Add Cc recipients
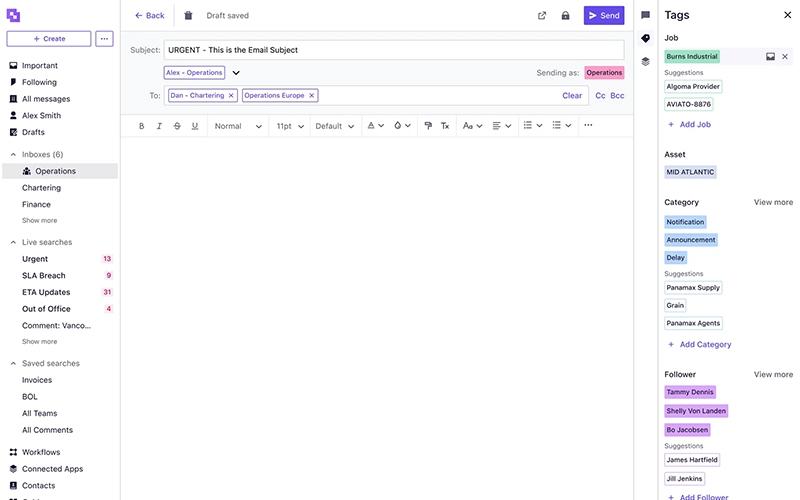Image resolution: width=800 pixels, height=500 pixels. (x=600, y=95)
